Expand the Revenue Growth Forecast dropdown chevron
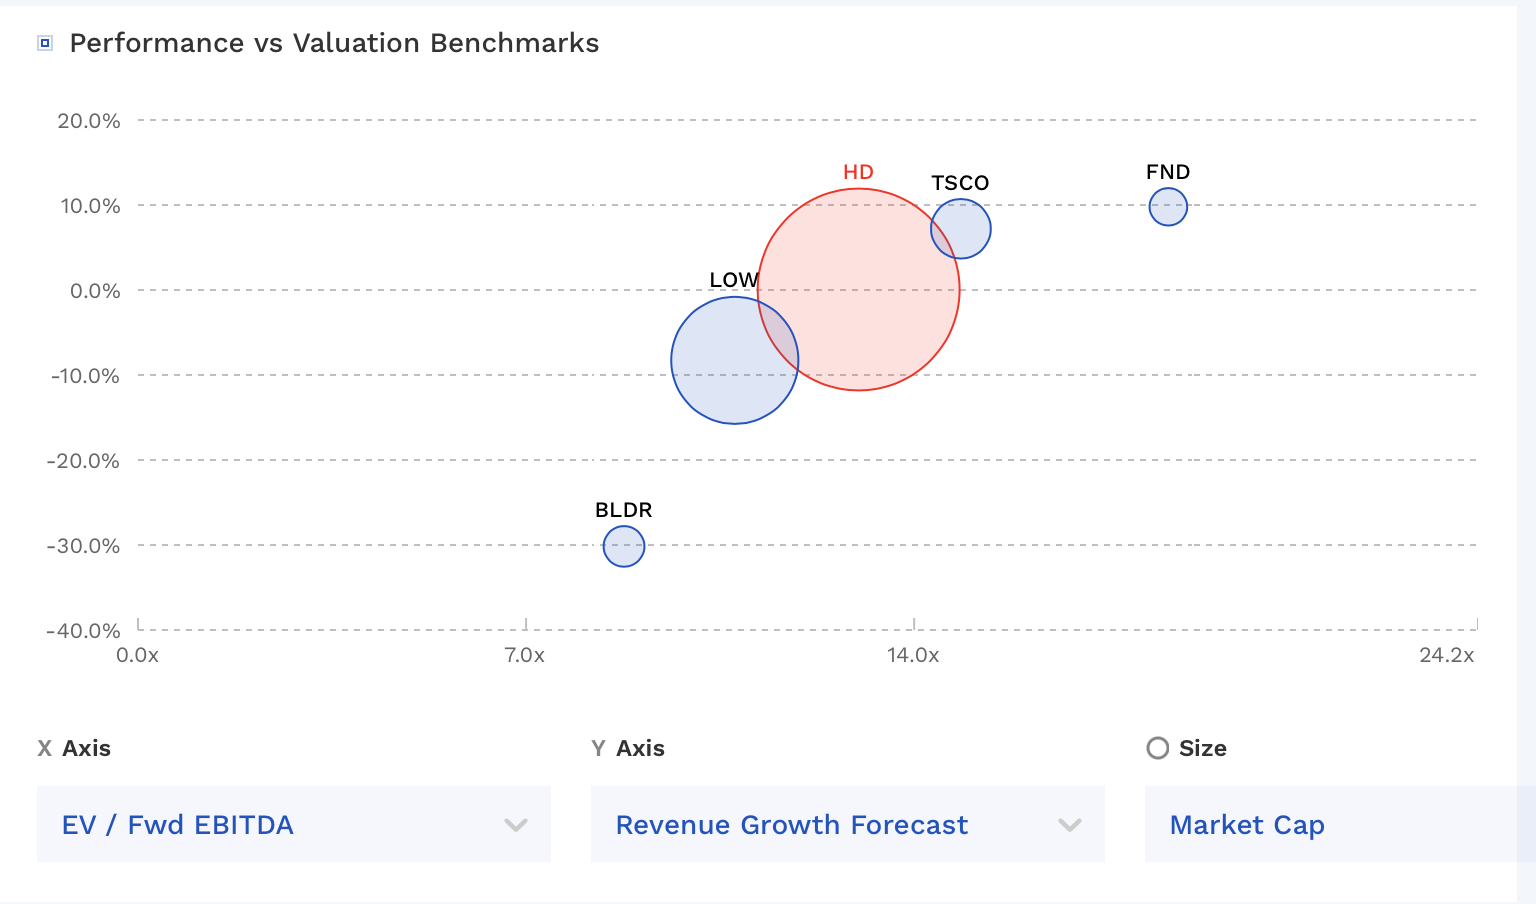Viewport: 1536px width, 904px height. pos(1070,825)
